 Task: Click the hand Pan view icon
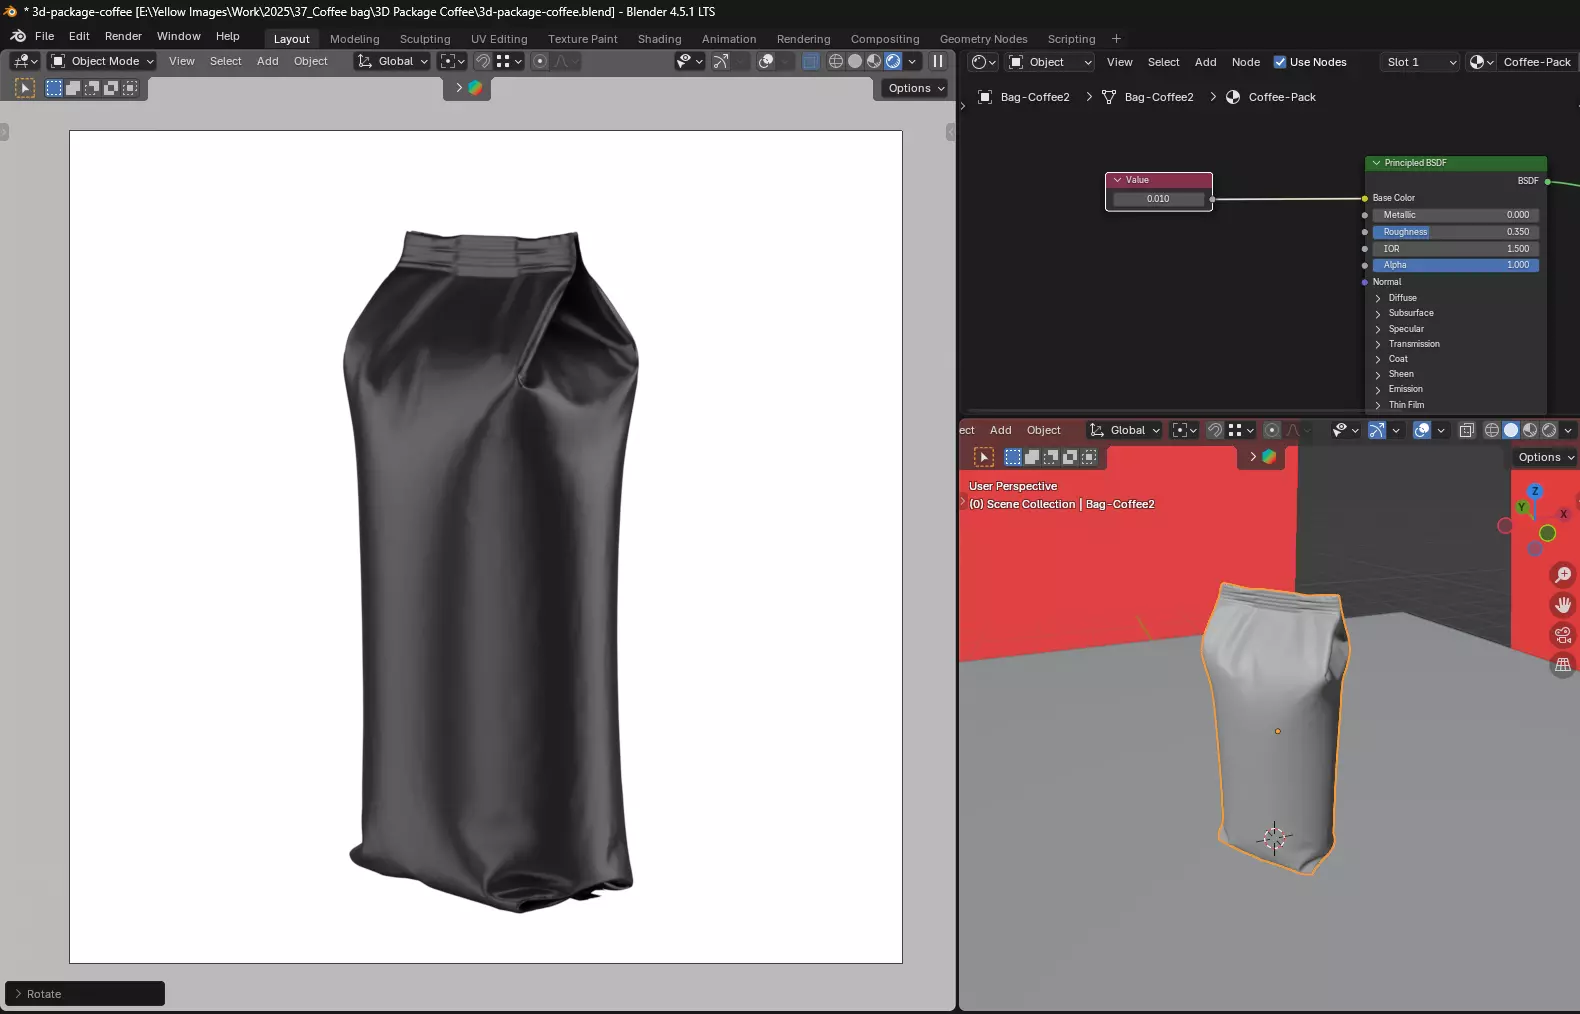point(1563,605)
